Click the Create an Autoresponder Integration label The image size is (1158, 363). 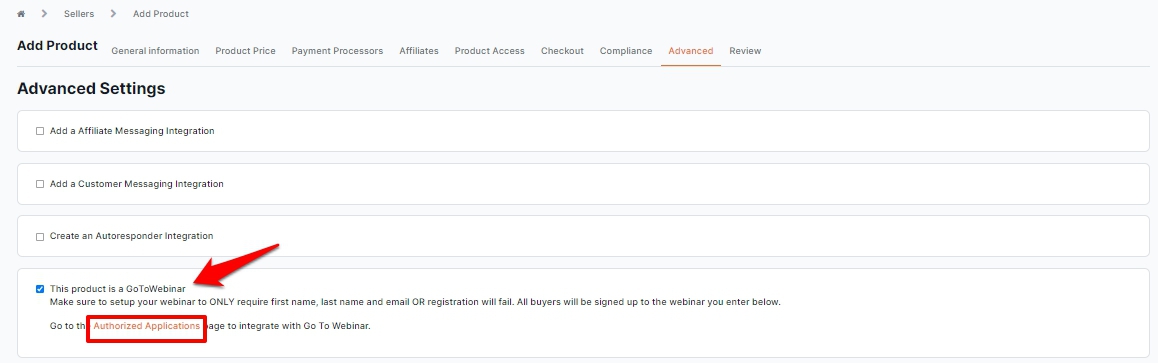click(x=131, y=236)
